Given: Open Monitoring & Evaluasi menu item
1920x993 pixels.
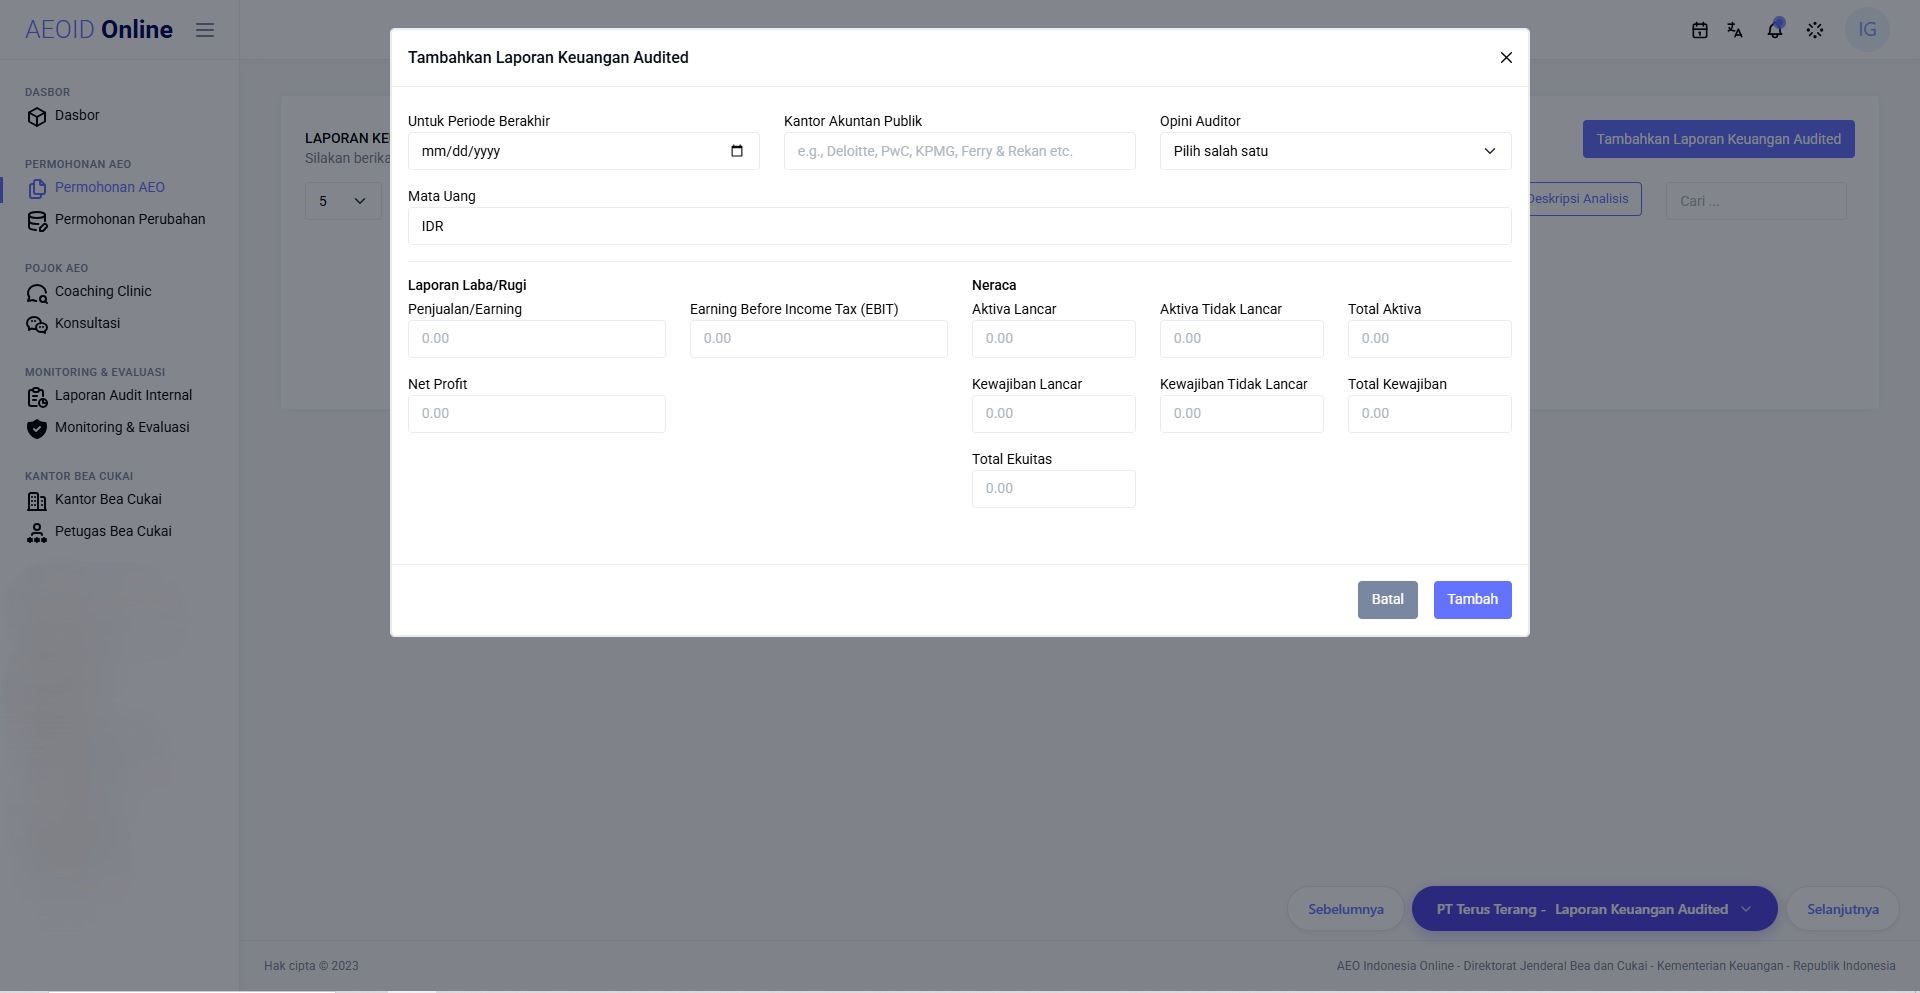Looking at the screenshot, I should (122, 428).
